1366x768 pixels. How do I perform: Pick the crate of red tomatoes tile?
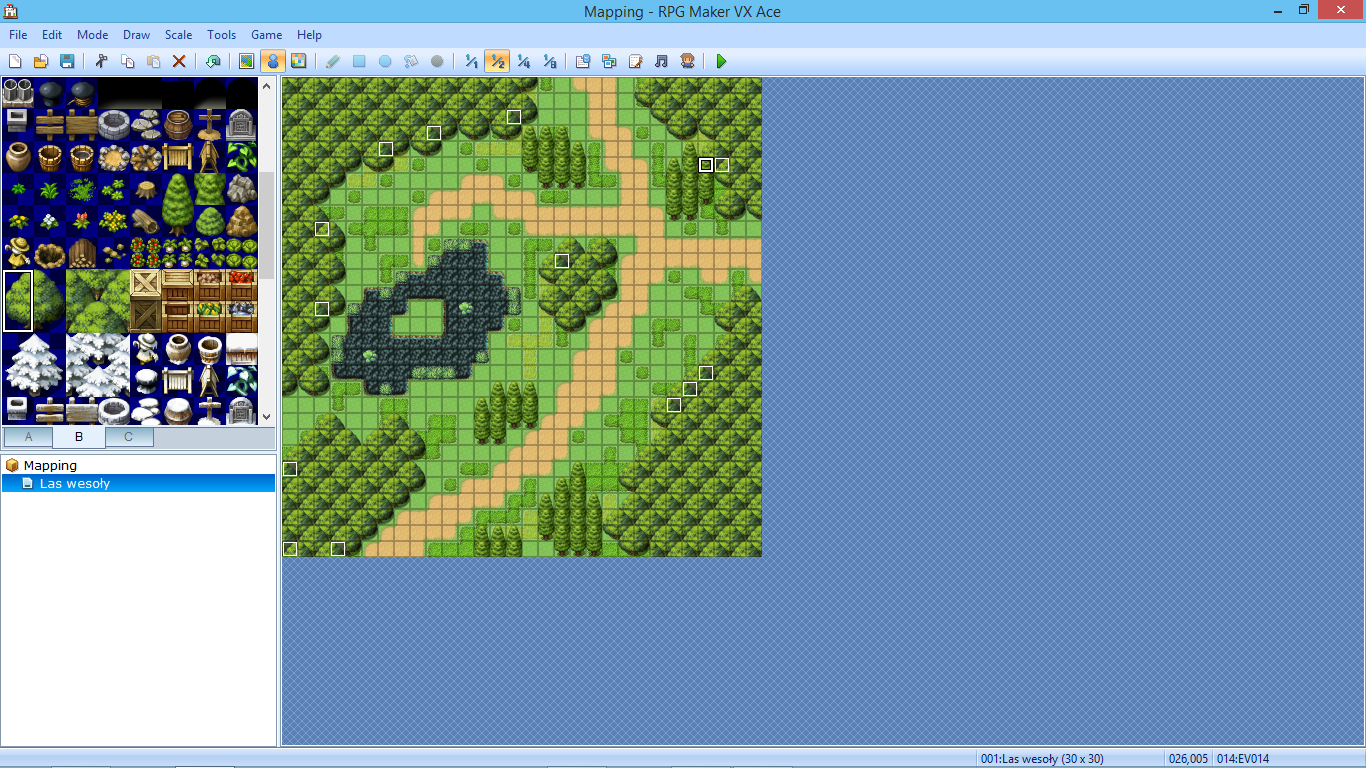click(242, 286)
